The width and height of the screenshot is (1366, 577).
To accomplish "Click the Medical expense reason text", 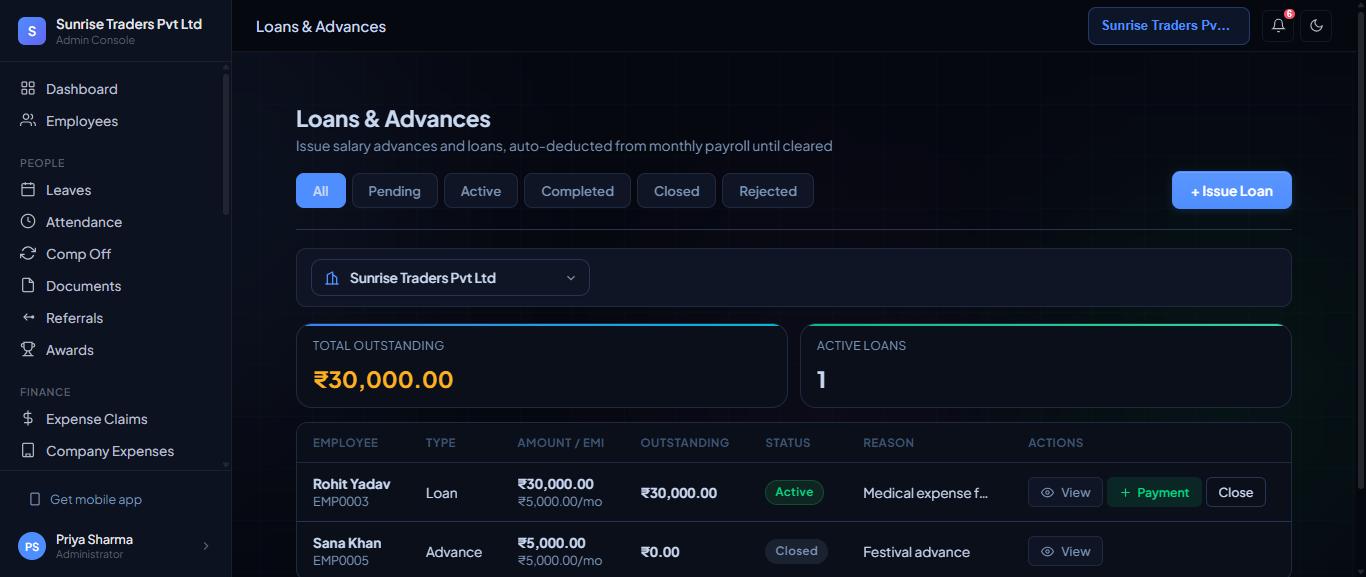I will (926, 493).
